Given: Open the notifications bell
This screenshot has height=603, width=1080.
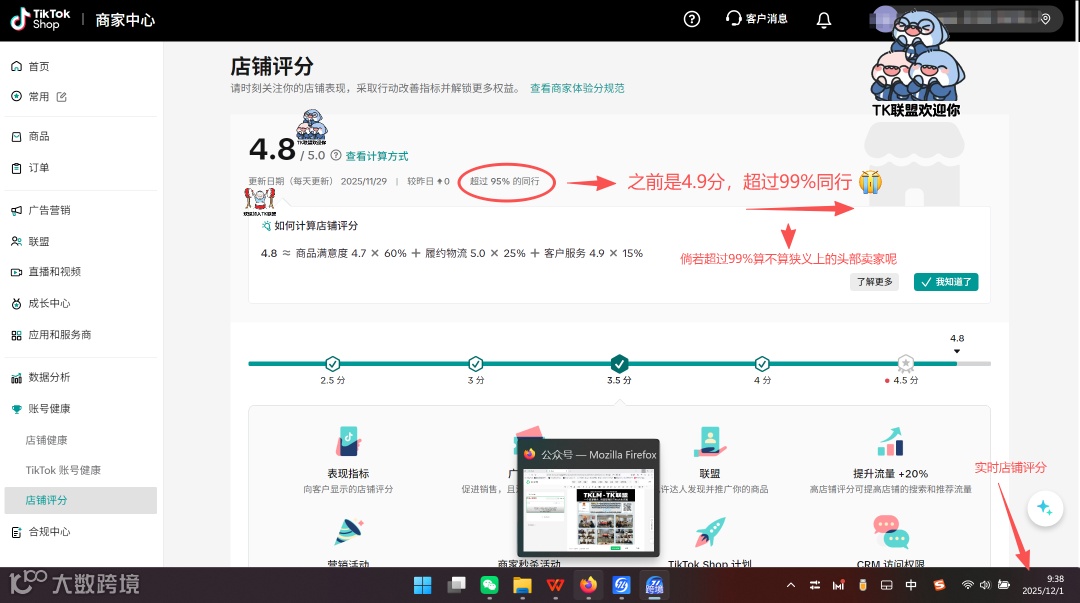Looking at the screenshot, I should 824,19.
